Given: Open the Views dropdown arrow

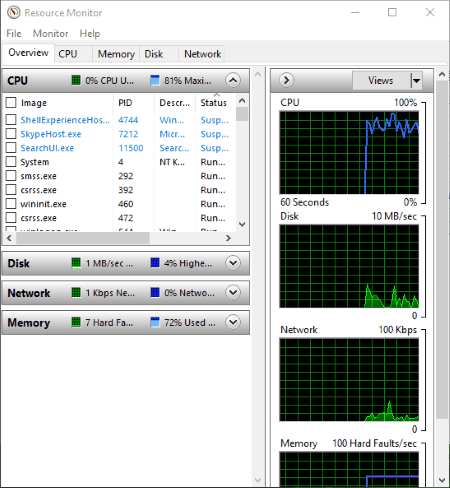Looking at the screenshot, I should (416, 80).
